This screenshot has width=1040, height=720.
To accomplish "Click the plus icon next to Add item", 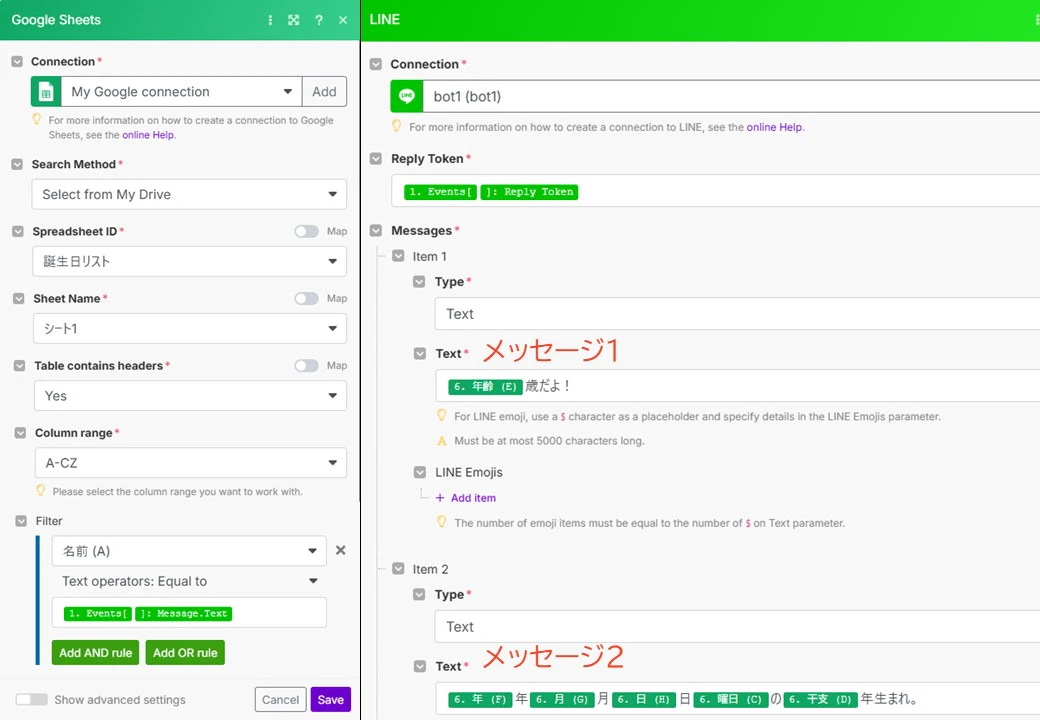I will coord(440,498).
